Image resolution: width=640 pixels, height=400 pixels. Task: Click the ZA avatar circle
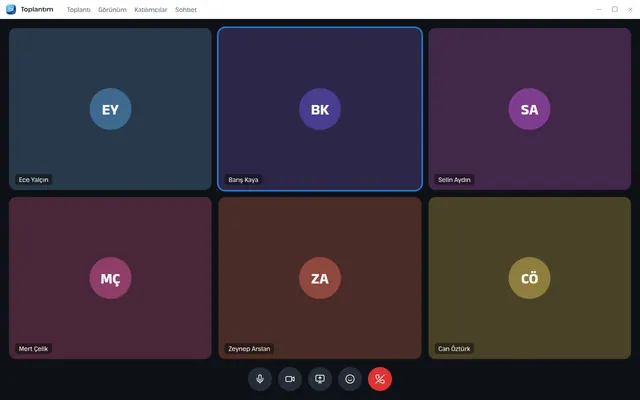[x=320, y=278]
